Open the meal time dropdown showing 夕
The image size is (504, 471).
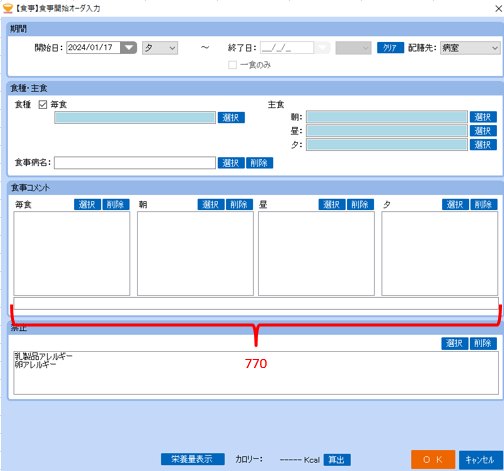[160, 48]
